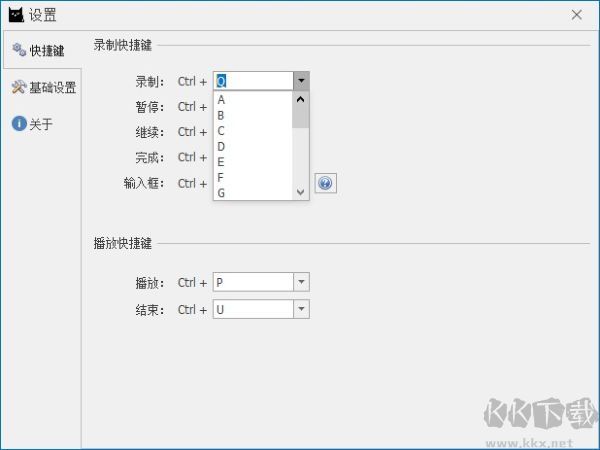This screenshot has width=600, height=450.
Task: Click the blue info icon beside 关于
Action: pos(18,124)
